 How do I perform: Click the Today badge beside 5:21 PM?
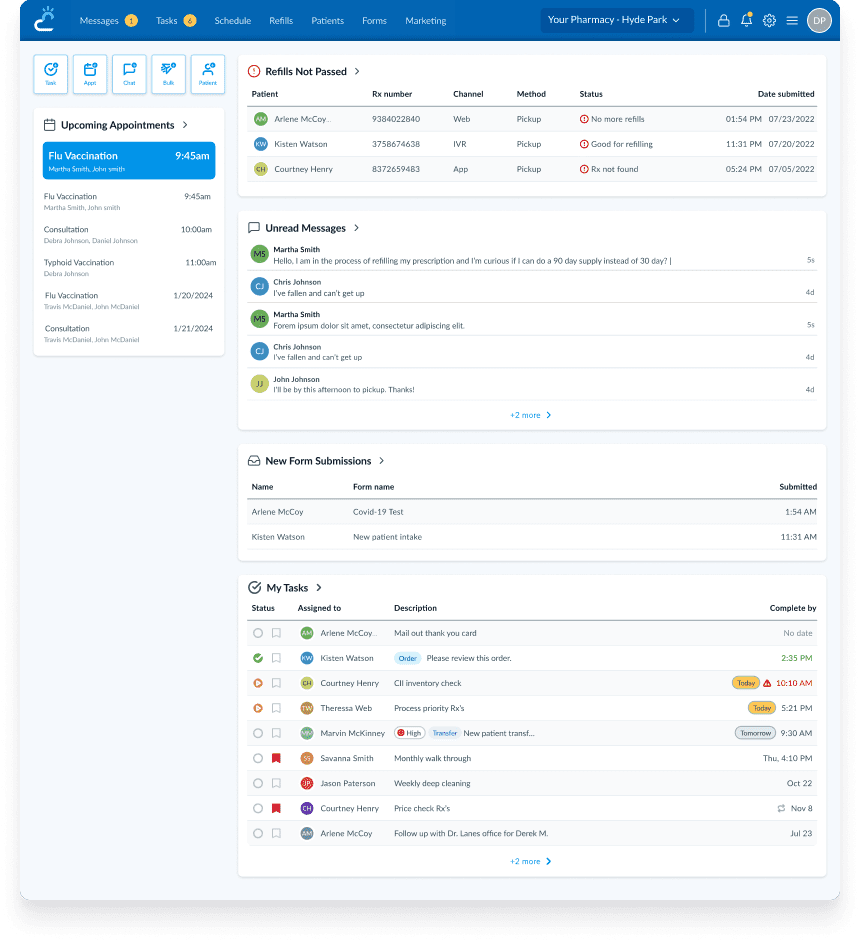coord(762,708)
